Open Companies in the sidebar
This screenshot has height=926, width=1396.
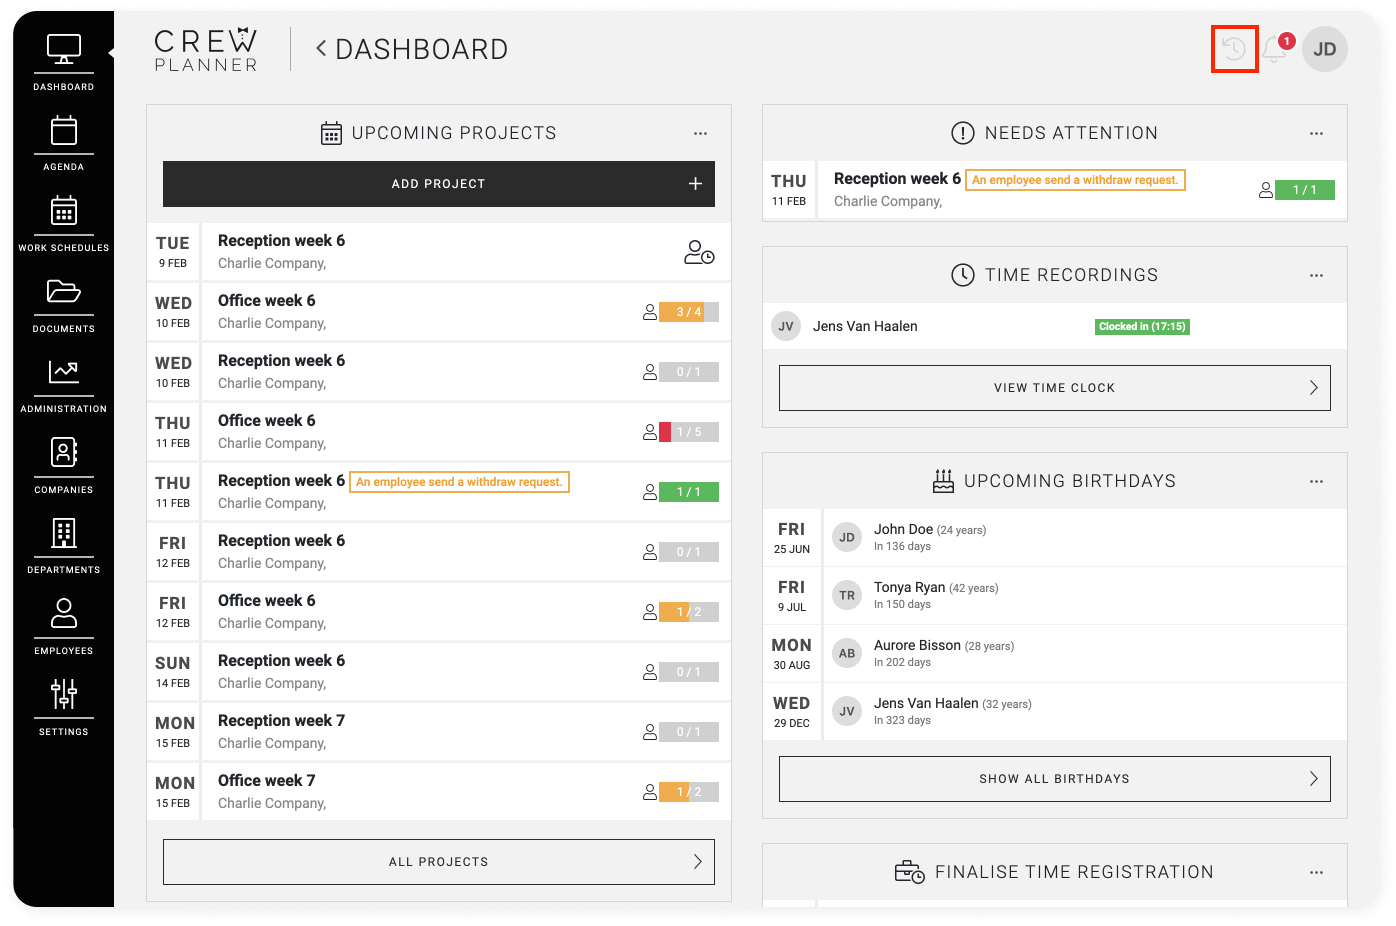[x=64, y=465]
